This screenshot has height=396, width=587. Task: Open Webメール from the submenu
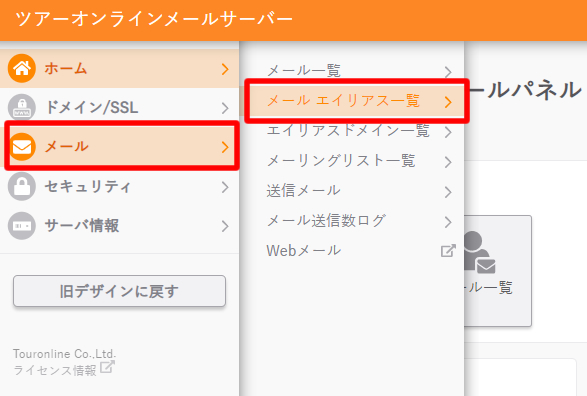(x=352, y=251)
